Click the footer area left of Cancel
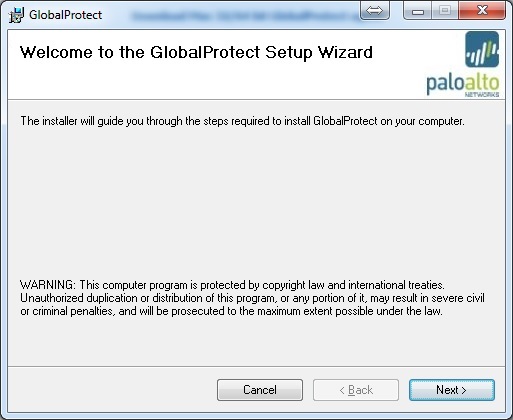Screen dimensions: 513x420 coord(112,390)
